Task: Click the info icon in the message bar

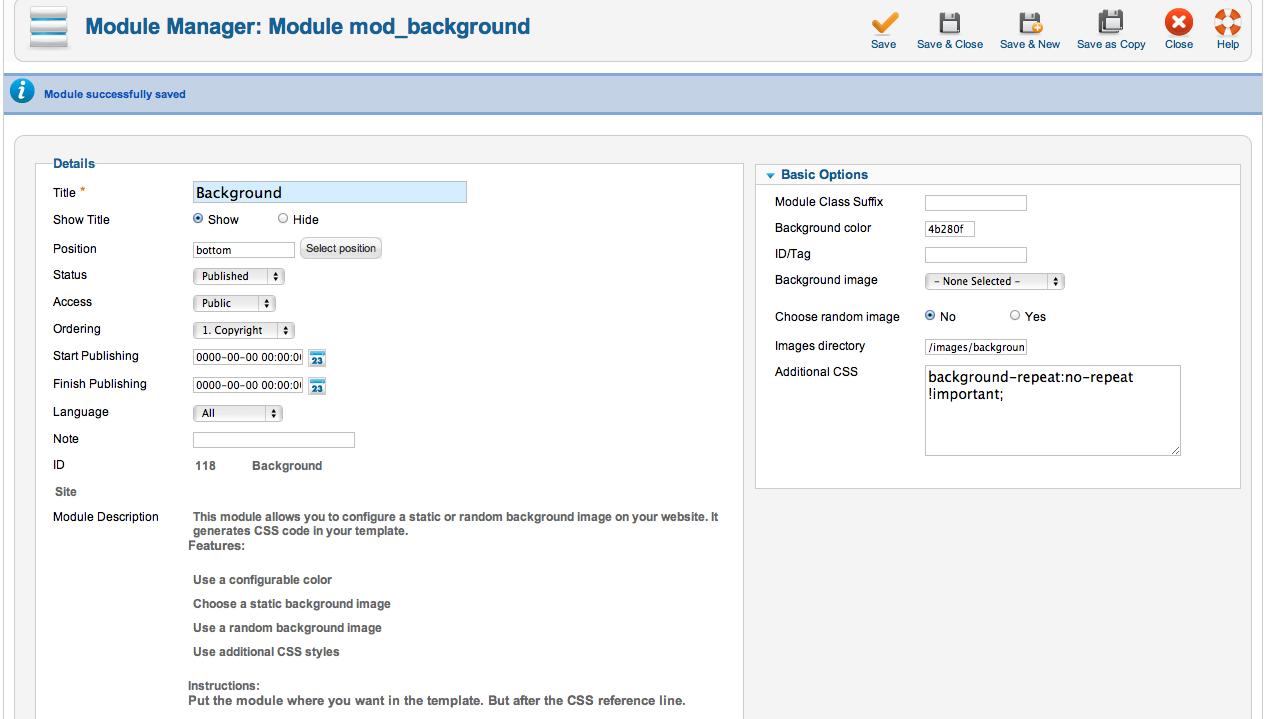Action: click(22, 92)
